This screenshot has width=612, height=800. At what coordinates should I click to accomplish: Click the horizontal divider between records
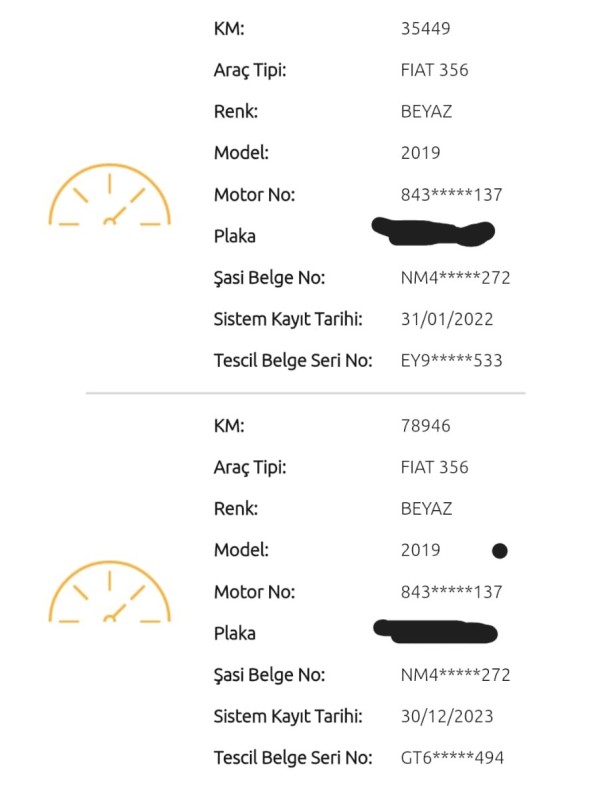pos(305,393)
